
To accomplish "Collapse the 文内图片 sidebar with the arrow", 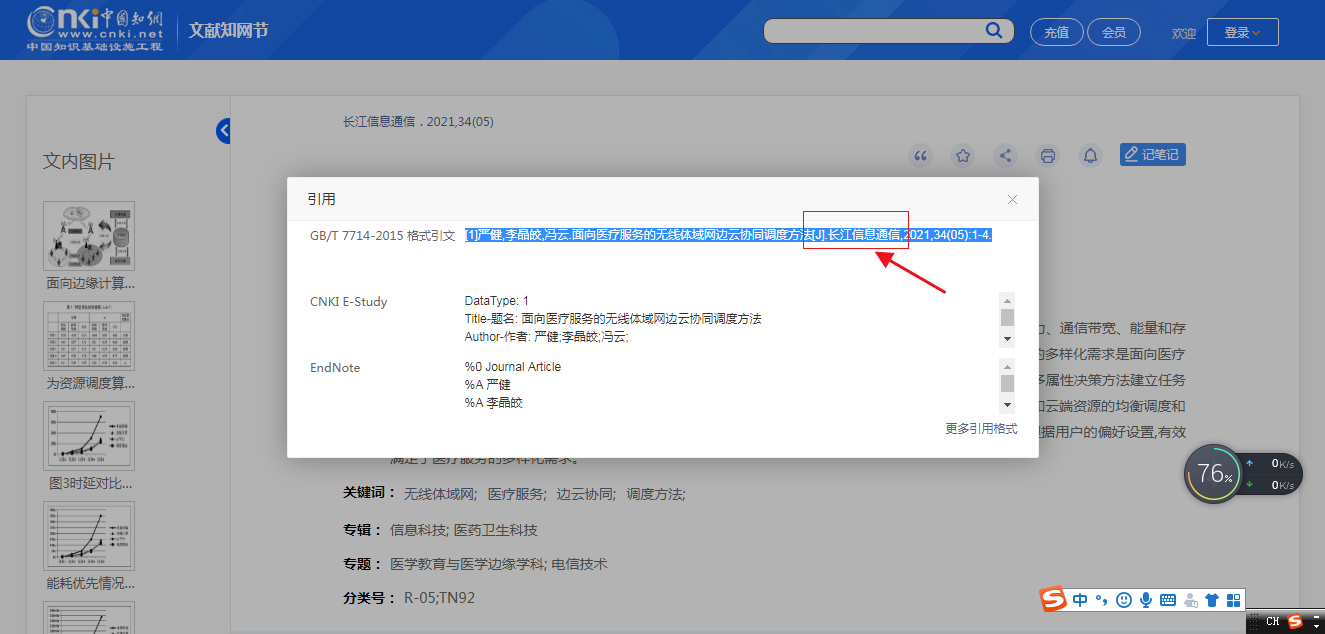I will pos(224,131).
